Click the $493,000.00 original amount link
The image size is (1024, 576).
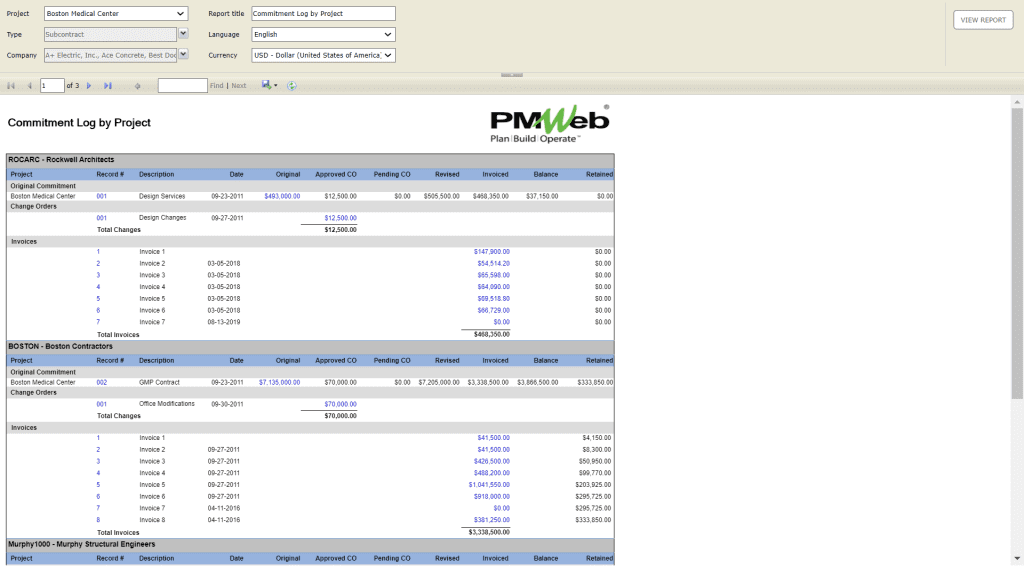tap(282, 196)
